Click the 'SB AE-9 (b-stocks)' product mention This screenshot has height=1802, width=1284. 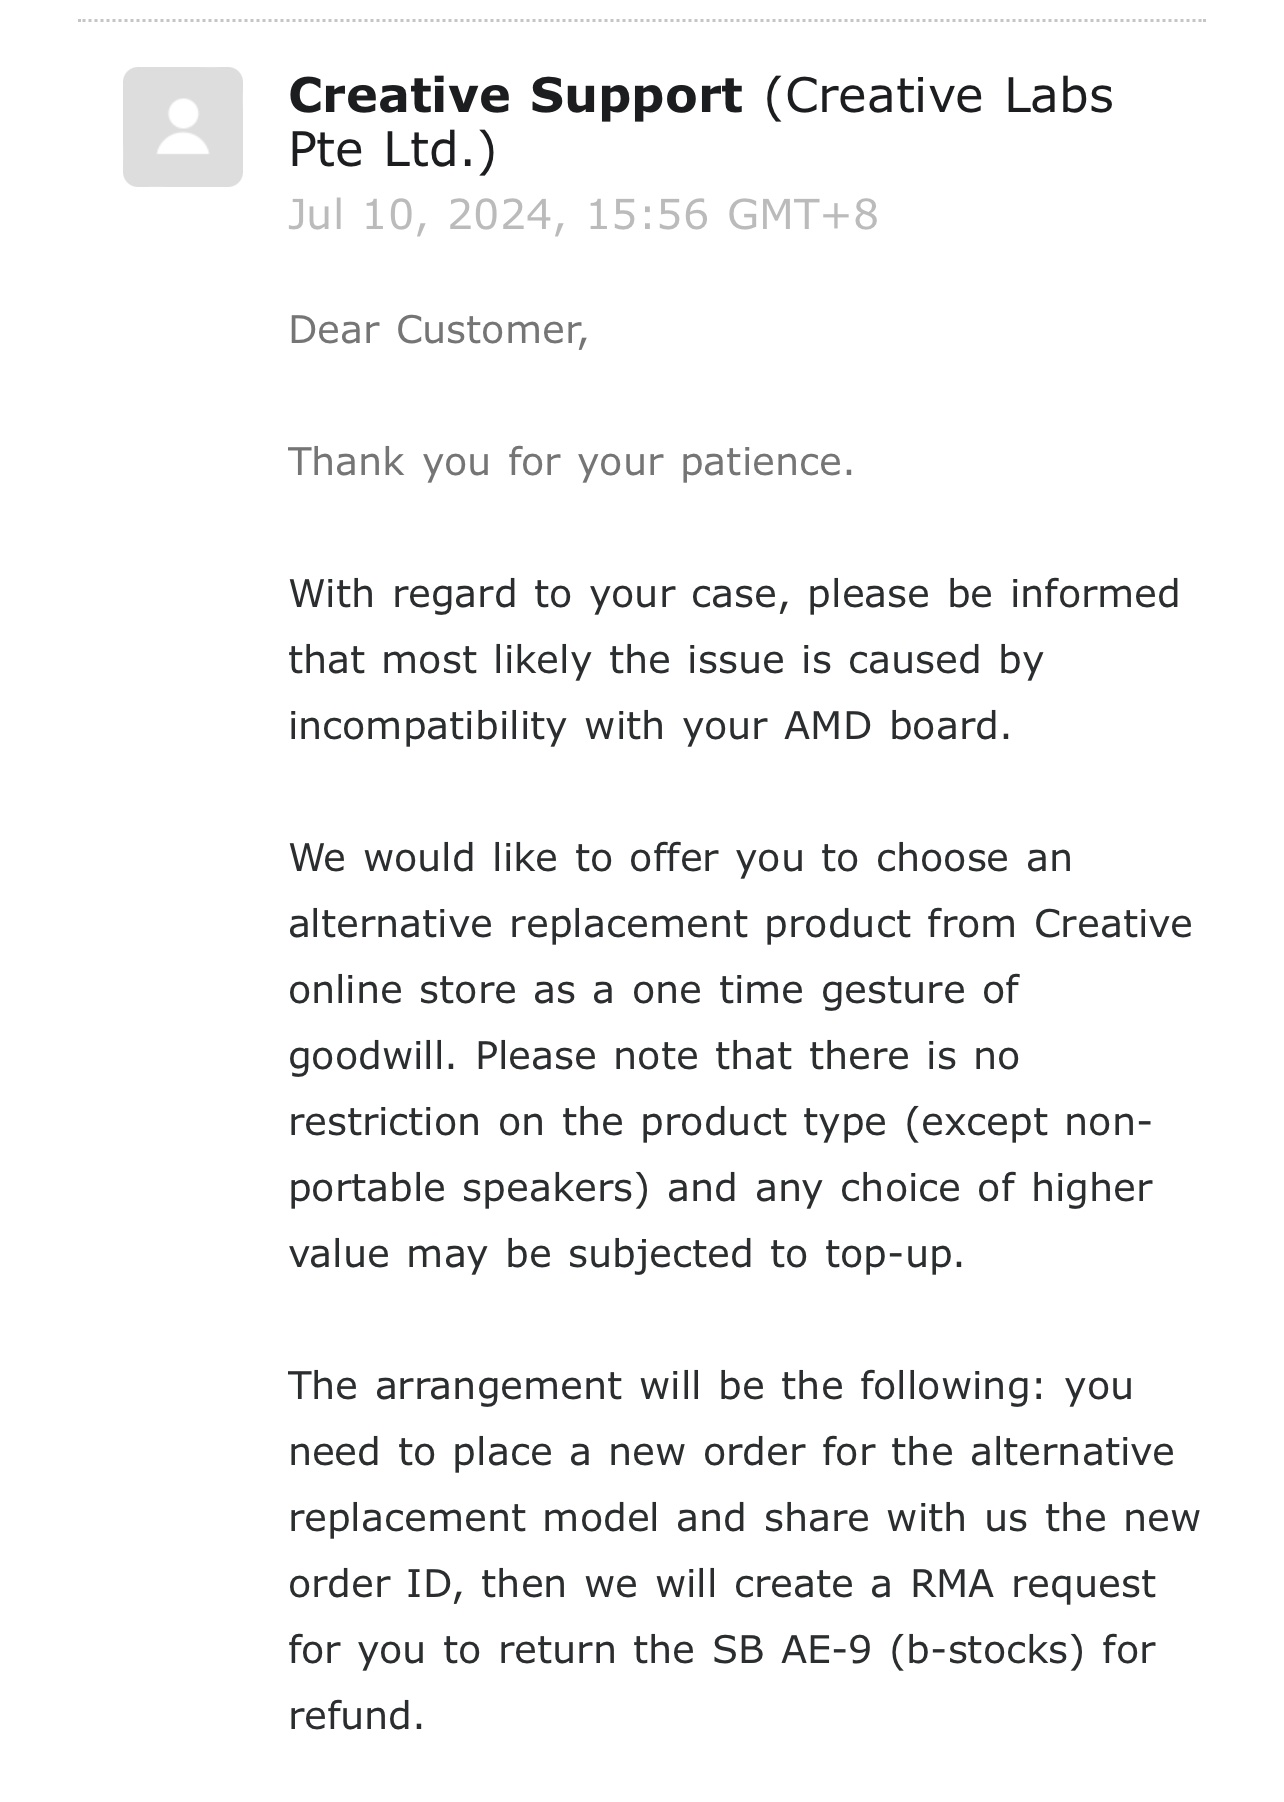(x=898, y=1651)
